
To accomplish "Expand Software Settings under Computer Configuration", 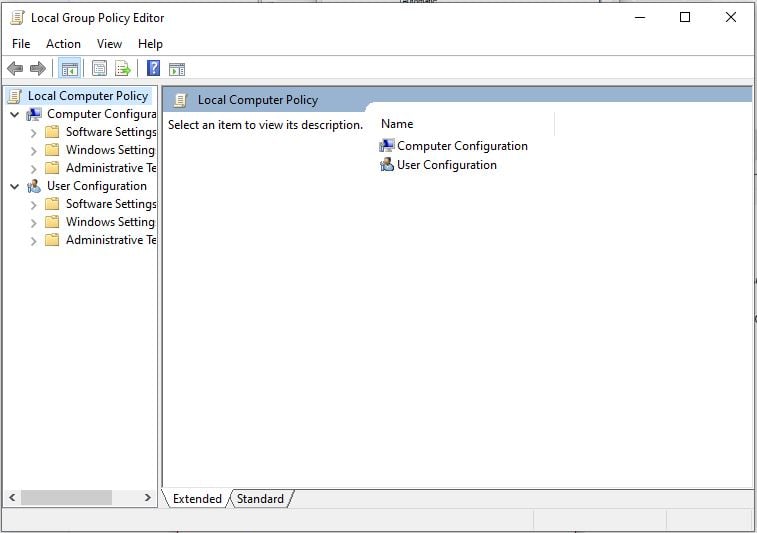I will coord(33,133).
